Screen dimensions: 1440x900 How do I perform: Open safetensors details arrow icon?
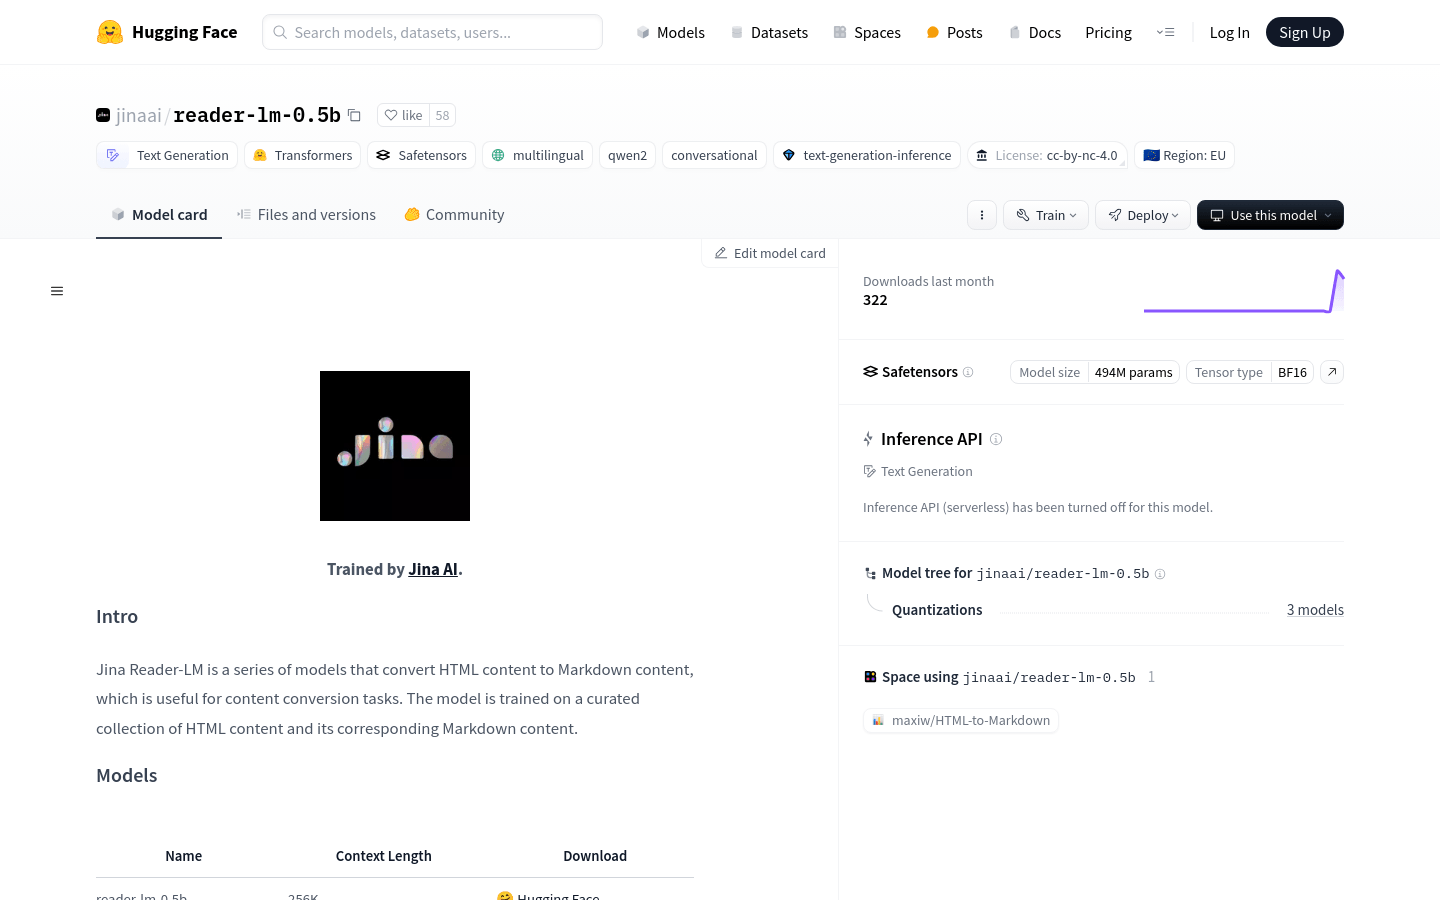tap(1332, 372)
